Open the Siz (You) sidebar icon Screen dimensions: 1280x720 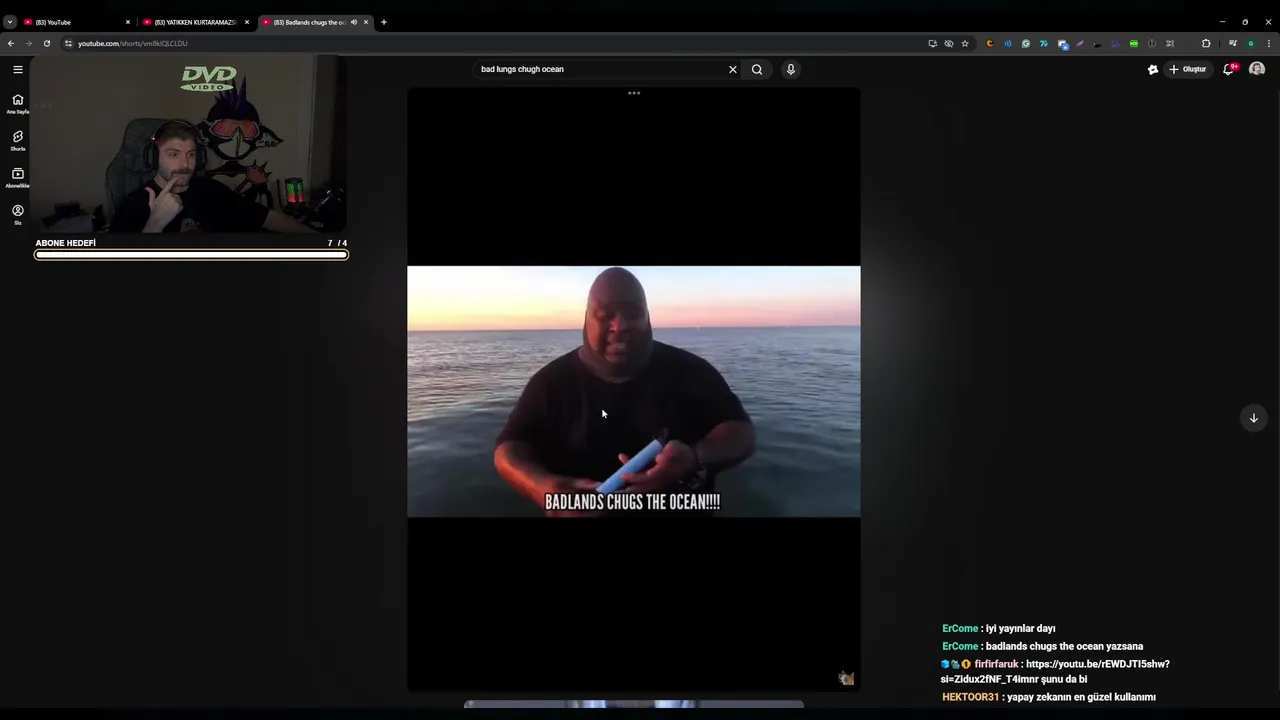(x=18, y=214)
